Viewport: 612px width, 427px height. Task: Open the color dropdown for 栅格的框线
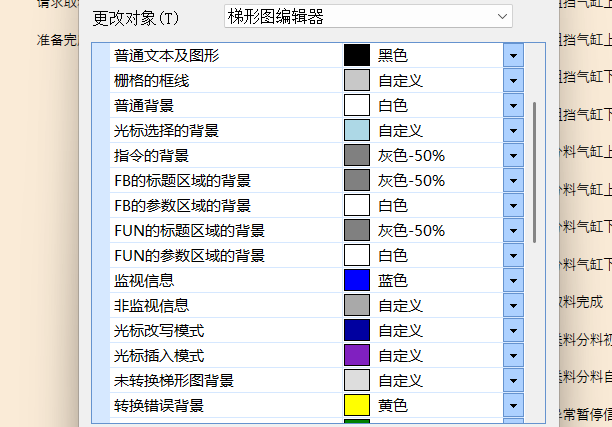pyautogui.click(x=513, y=81)
